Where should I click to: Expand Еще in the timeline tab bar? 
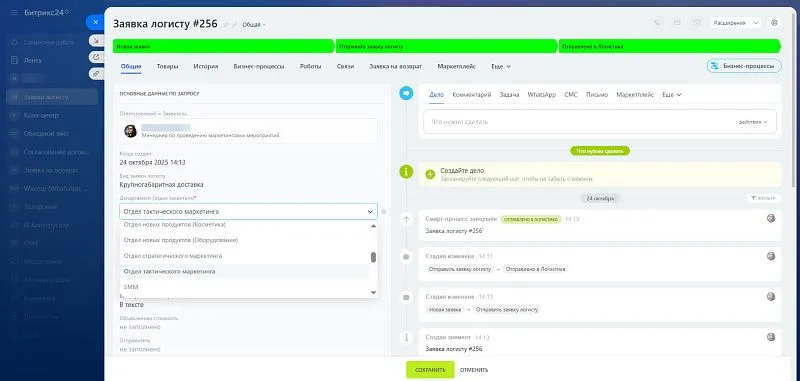point(671,95)
